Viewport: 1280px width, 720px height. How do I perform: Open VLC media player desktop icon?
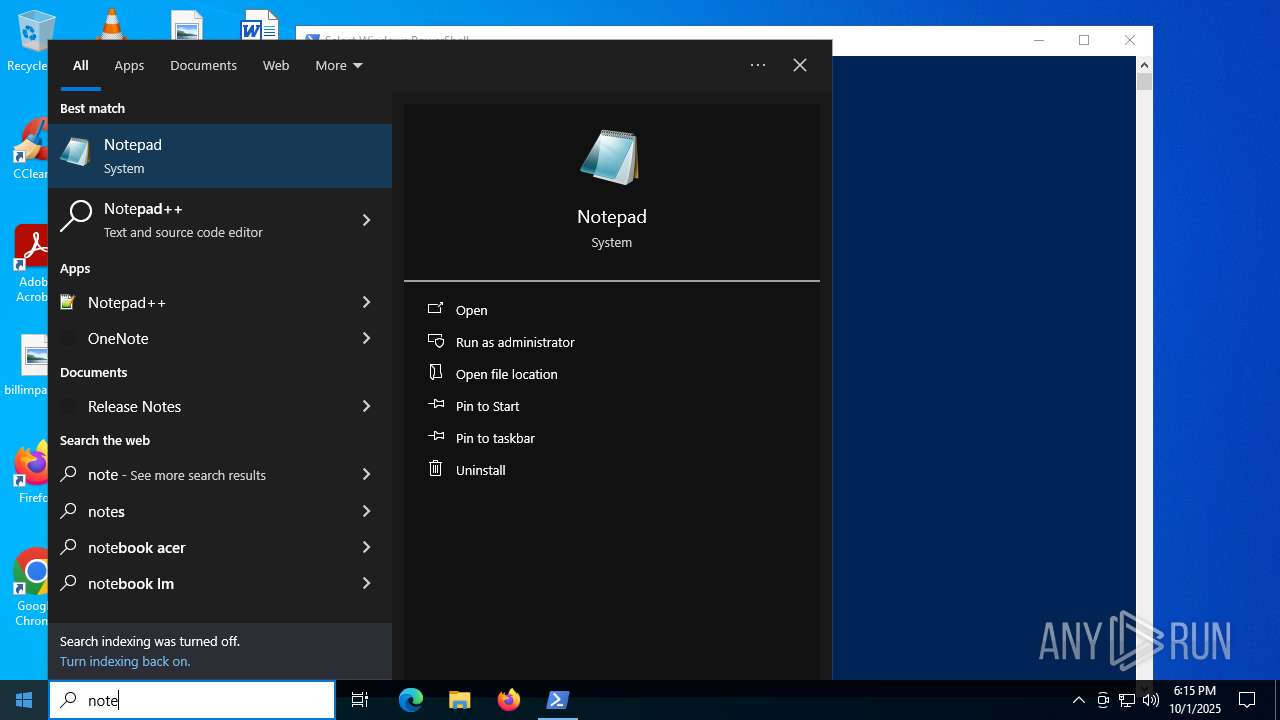tap(110, 25)
